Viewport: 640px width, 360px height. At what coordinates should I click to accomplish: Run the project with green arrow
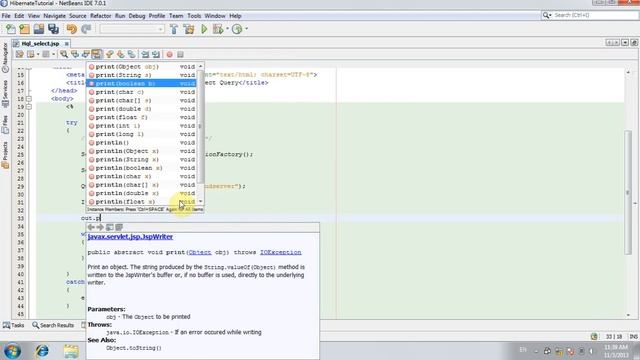pyautogui.click(x=204, y=29)
